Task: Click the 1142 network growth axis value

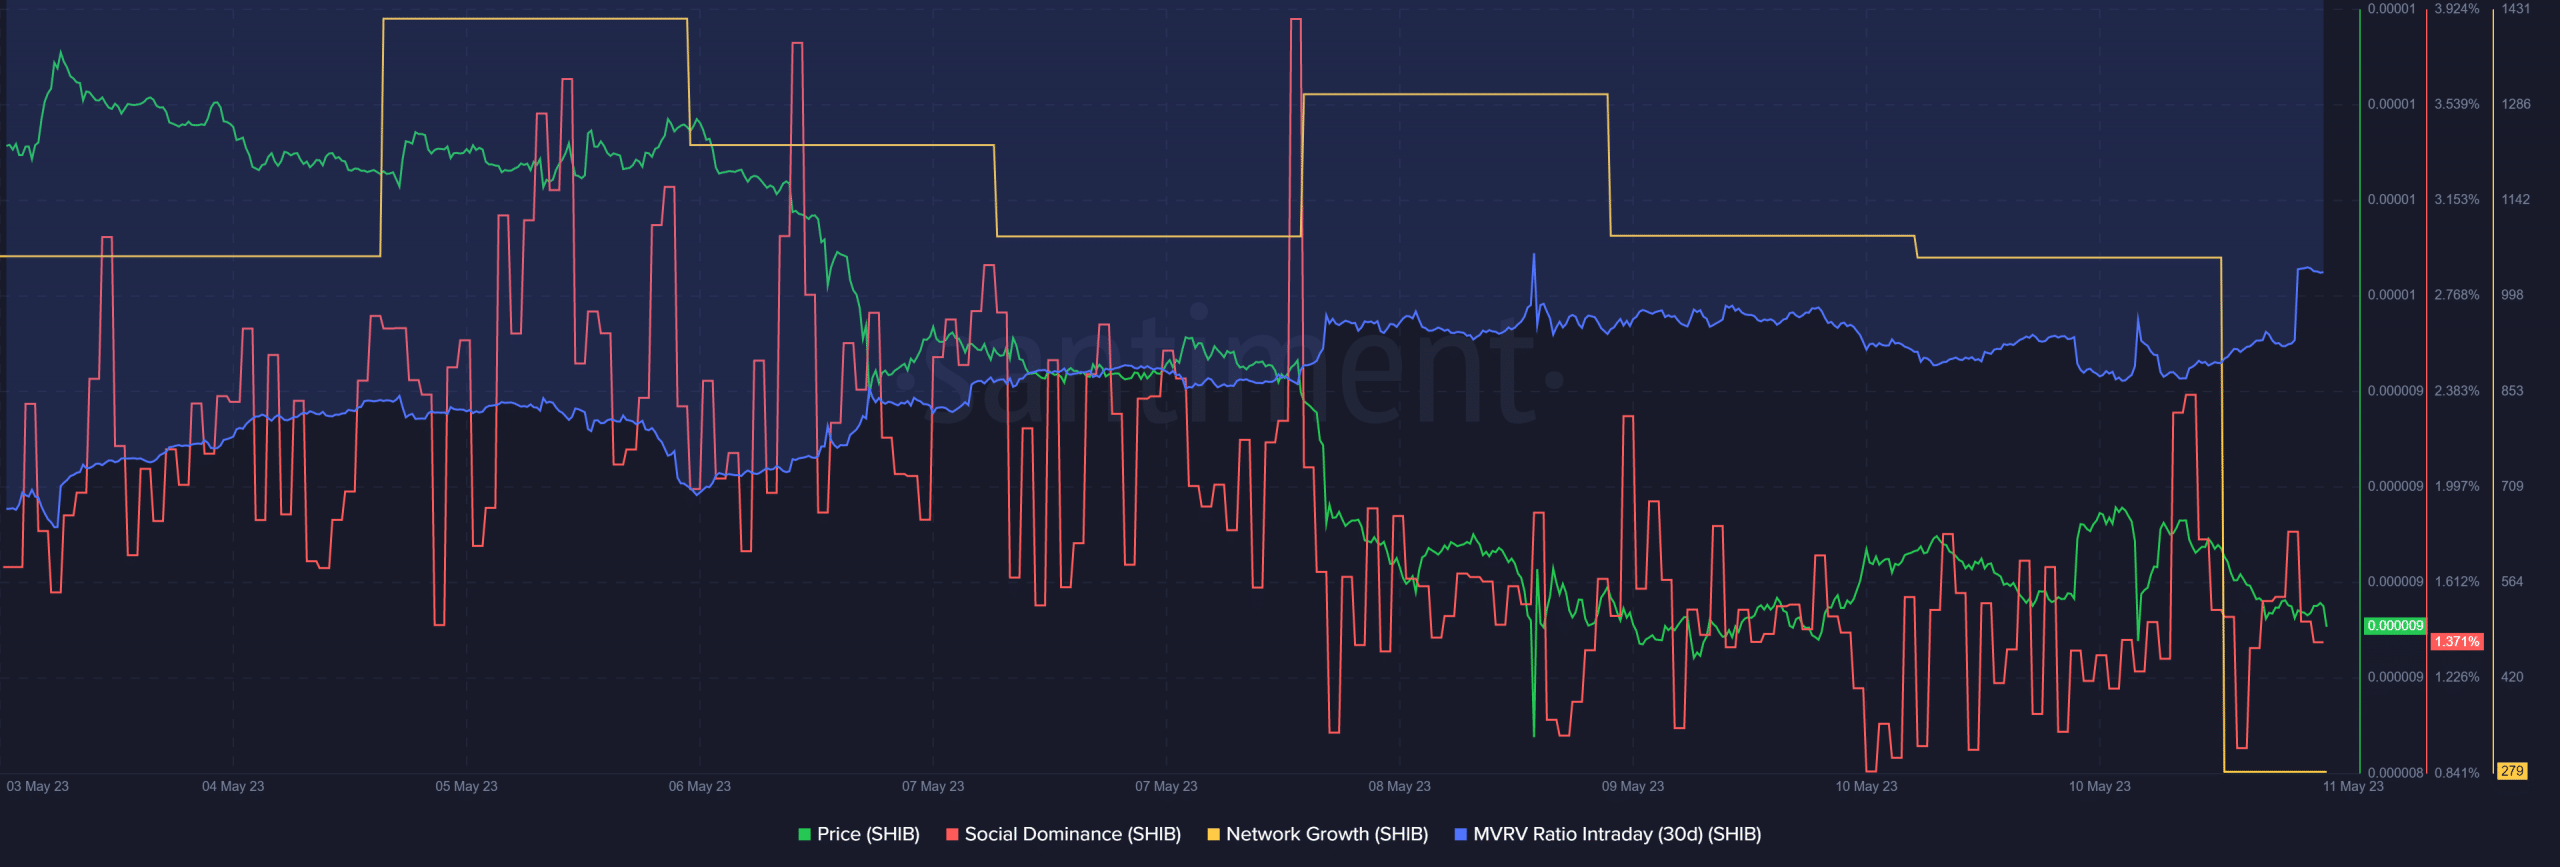Action: (2516, 200)
